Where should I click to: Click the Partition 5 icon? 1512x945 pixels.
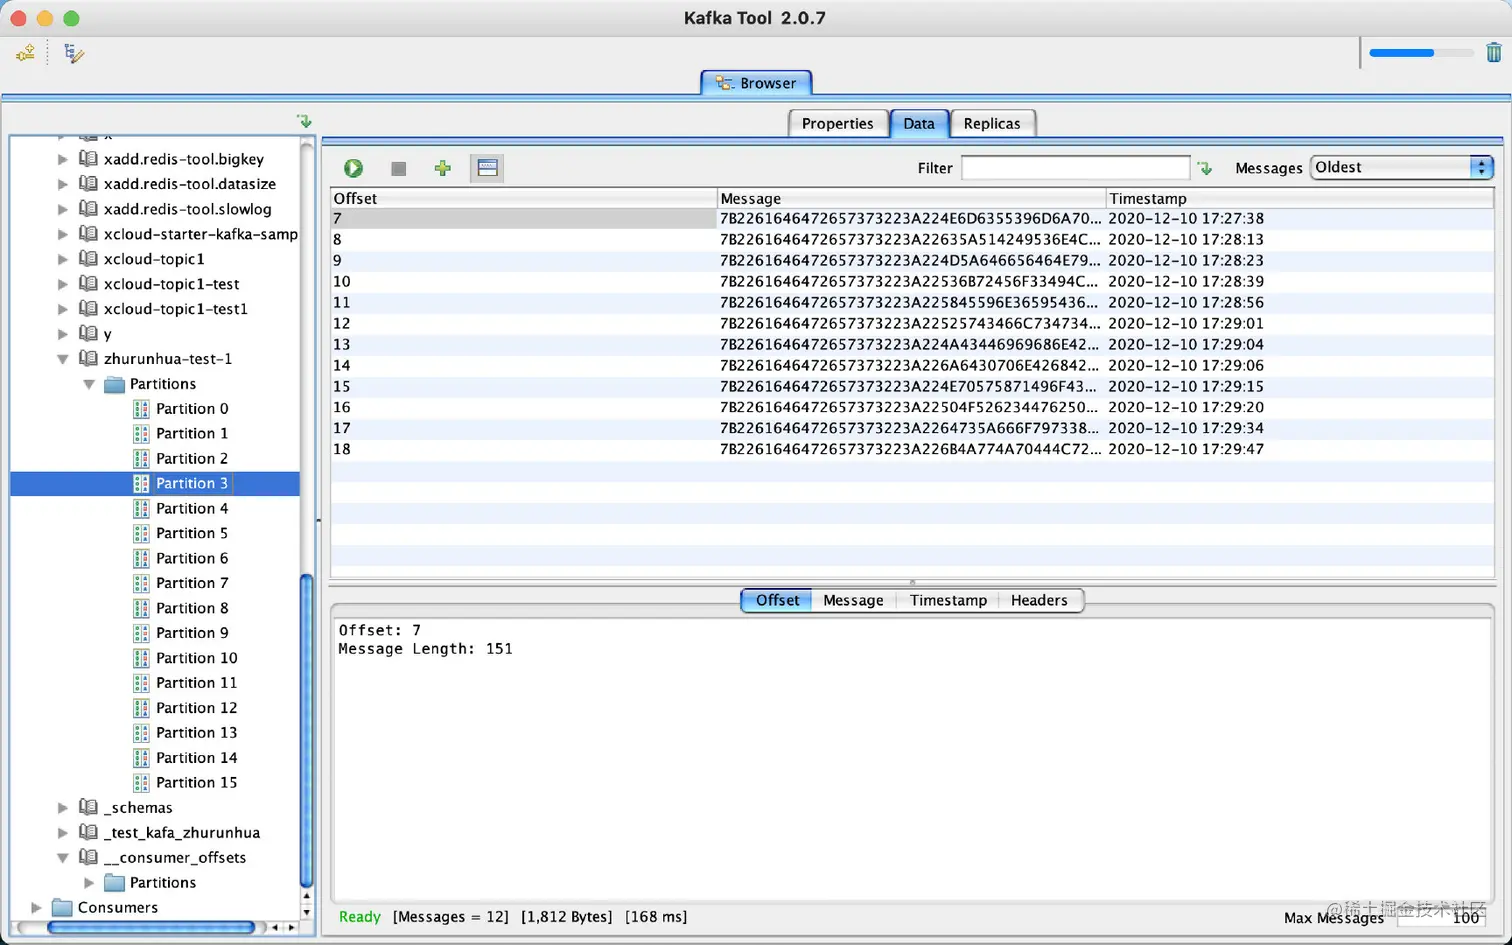[141, 533]
